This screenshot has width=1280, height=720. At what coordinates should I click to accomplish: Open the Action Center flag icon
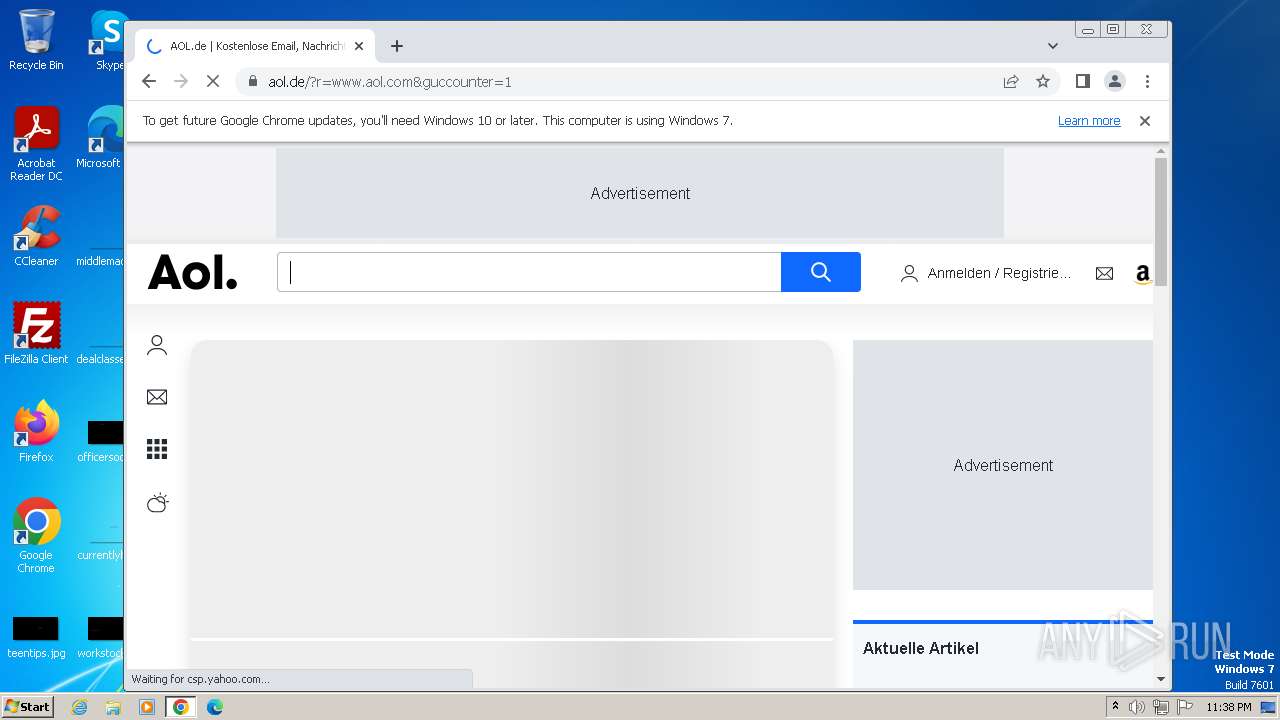click(1183, 707)
